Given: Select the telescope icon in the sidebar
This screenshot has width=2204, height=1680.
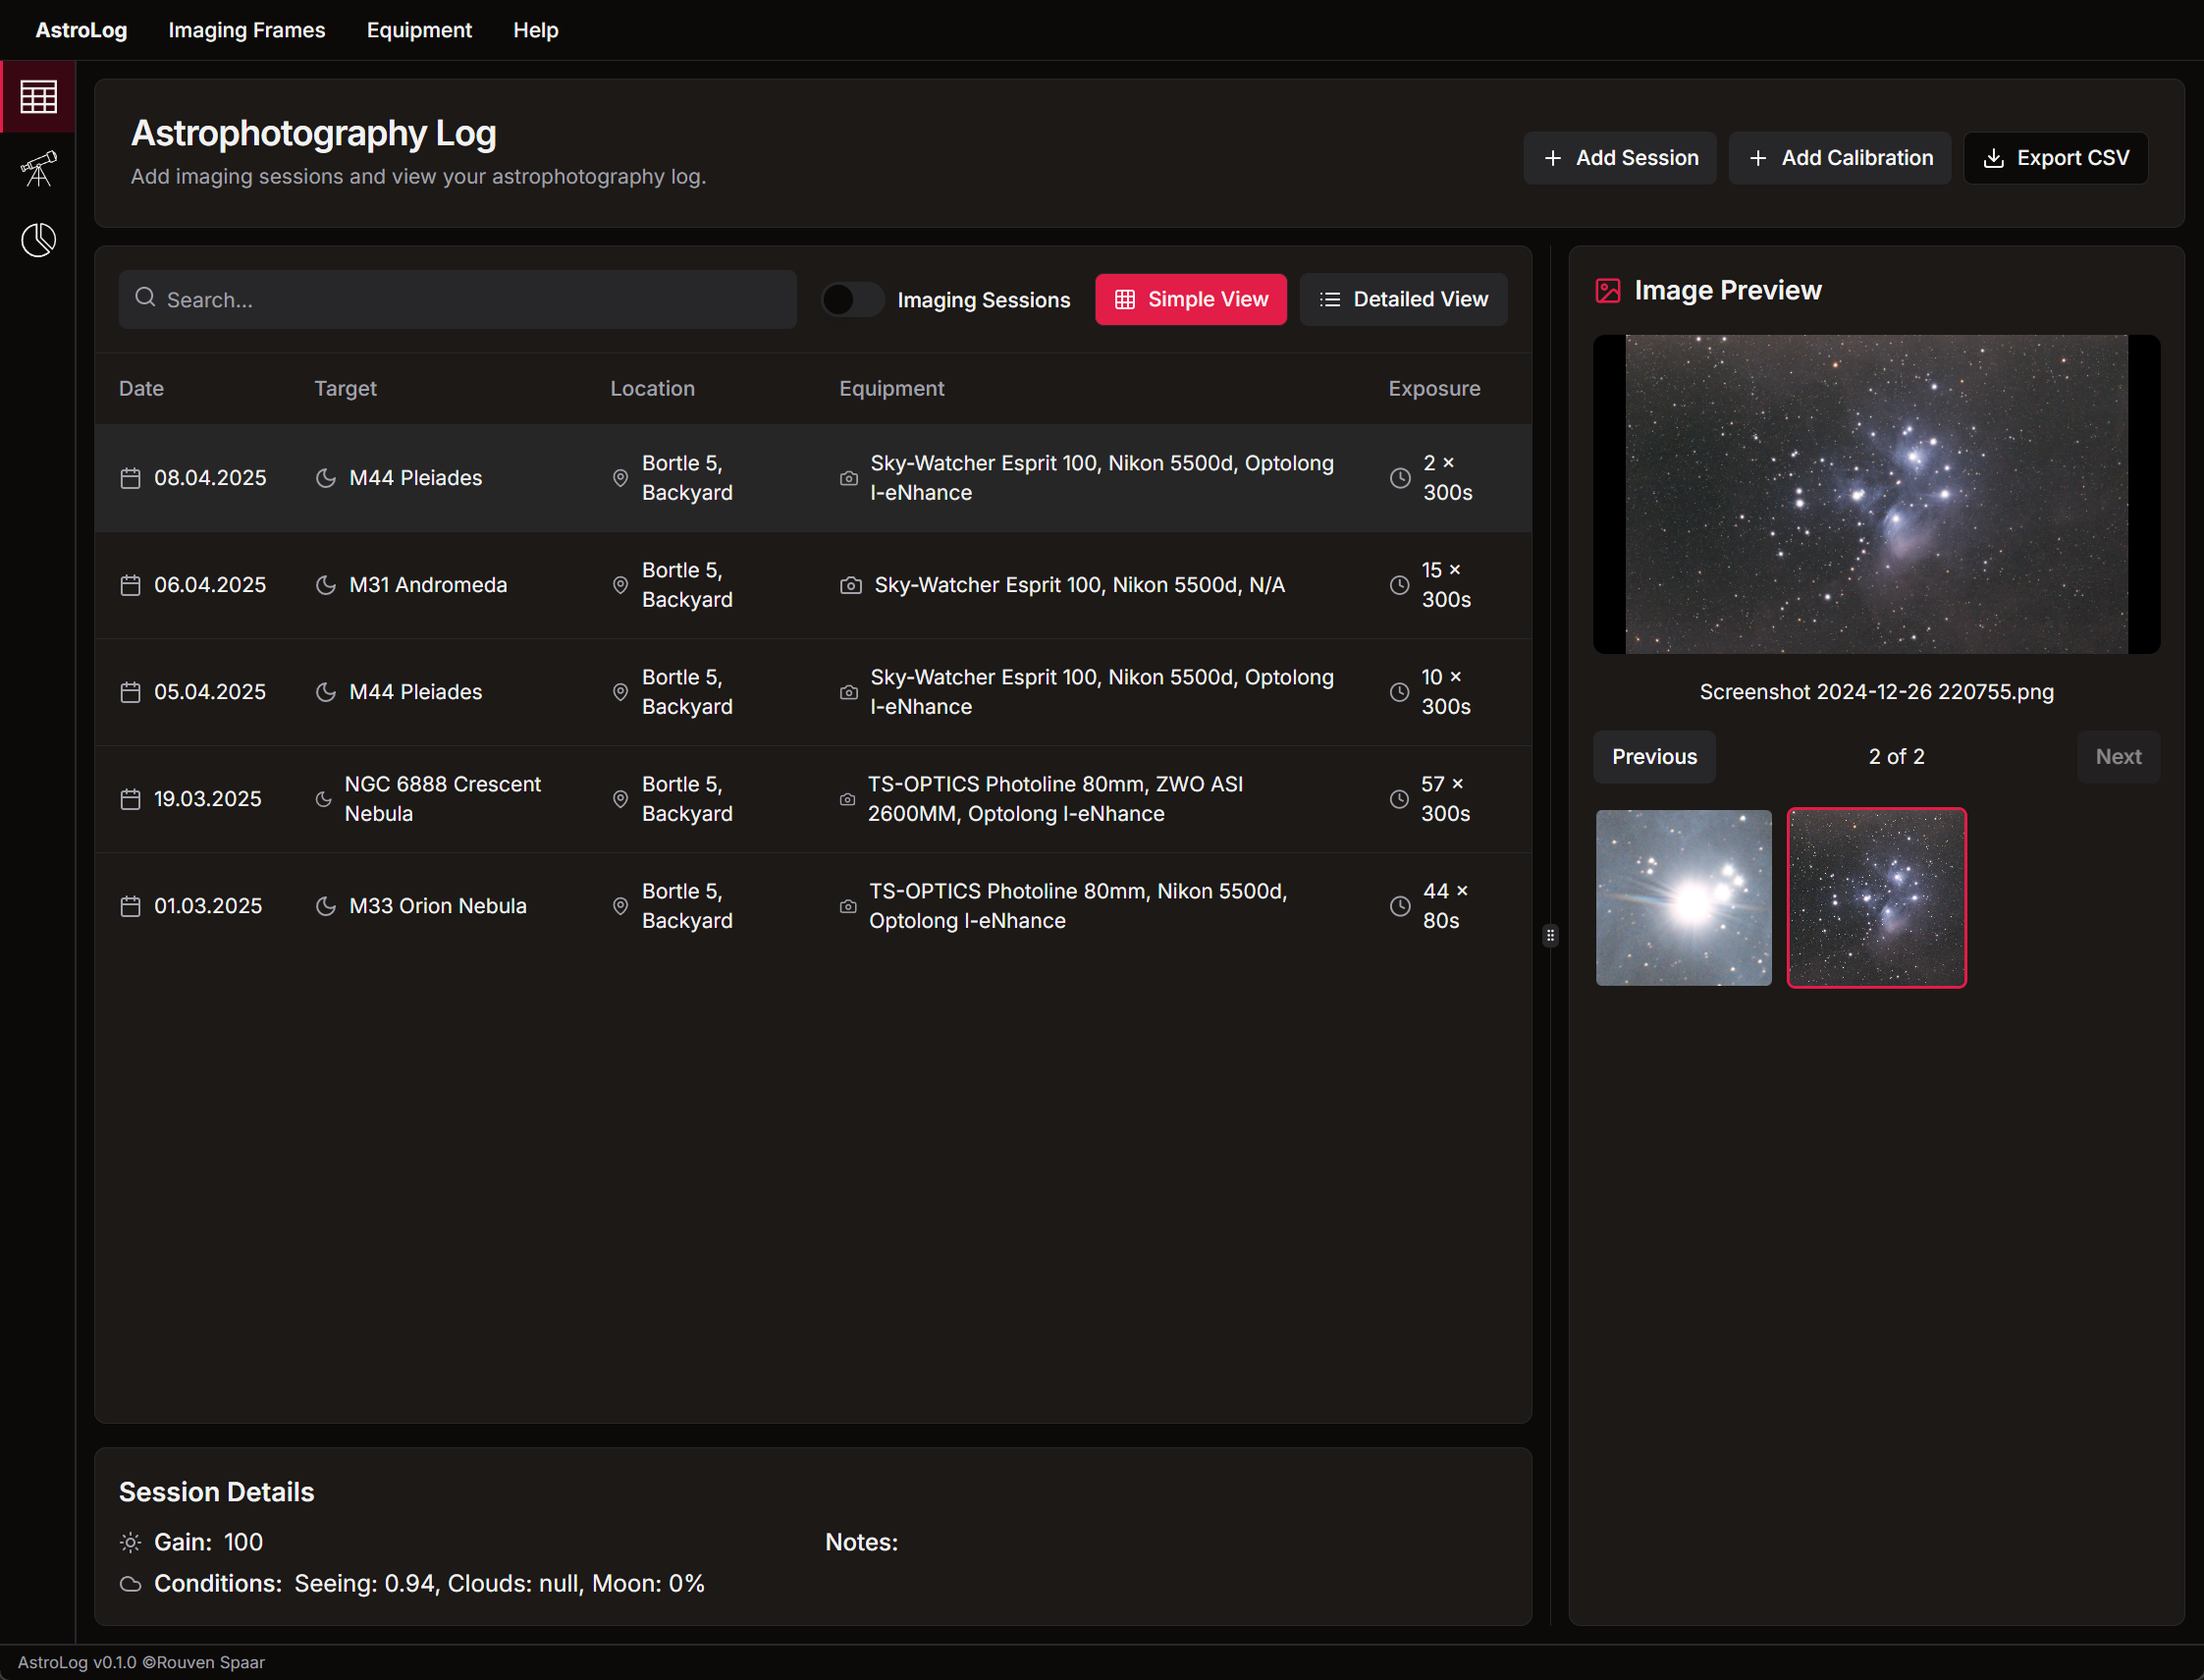Looking at the screenshot, I should [x=37, y=169].
